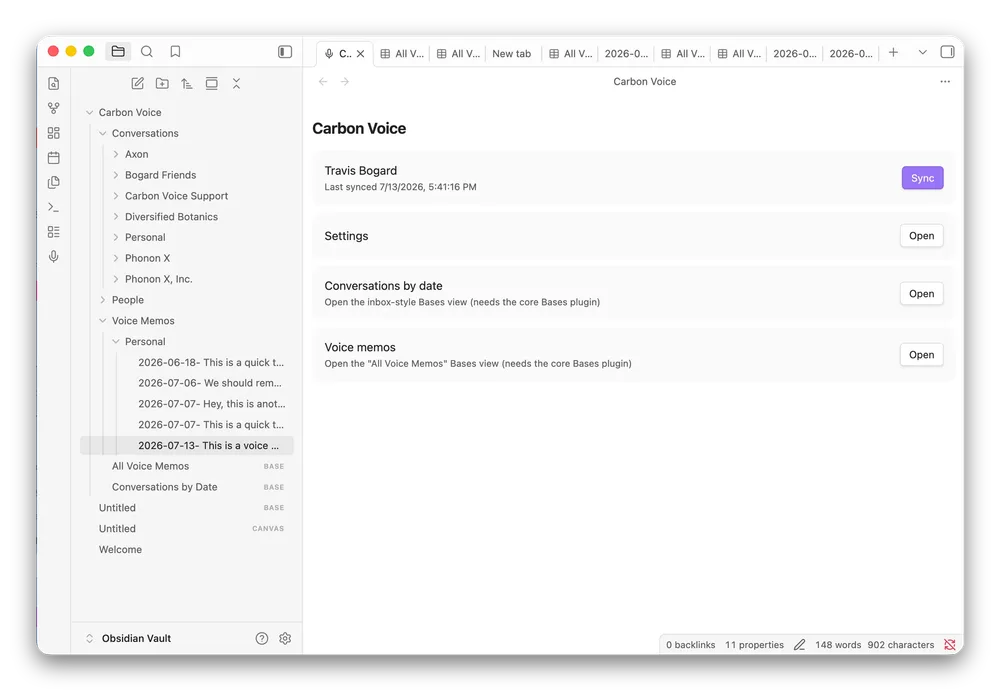The width and height of the screenshot is (1000, 691).
Task: Expand the Bogard Friends folder
Action: coord(116,175)
